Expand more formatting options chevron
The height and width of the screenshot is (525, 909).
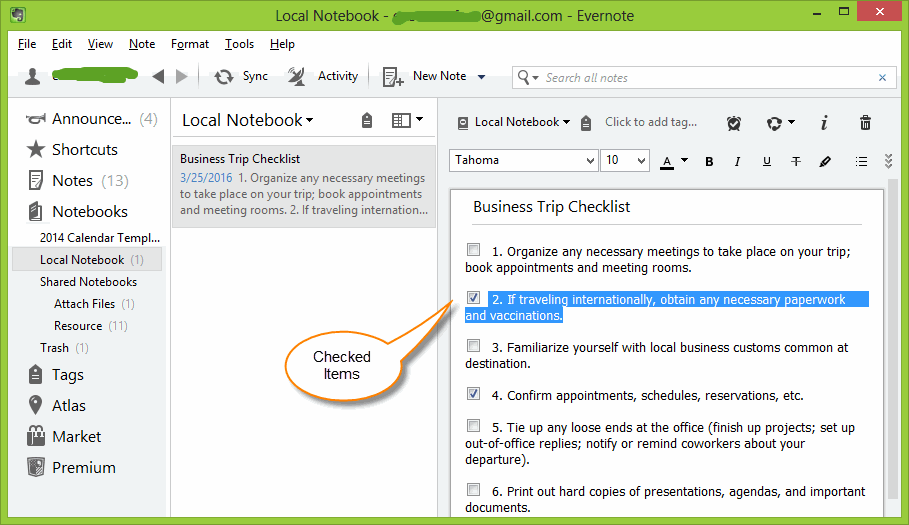[x=888, y=161]
